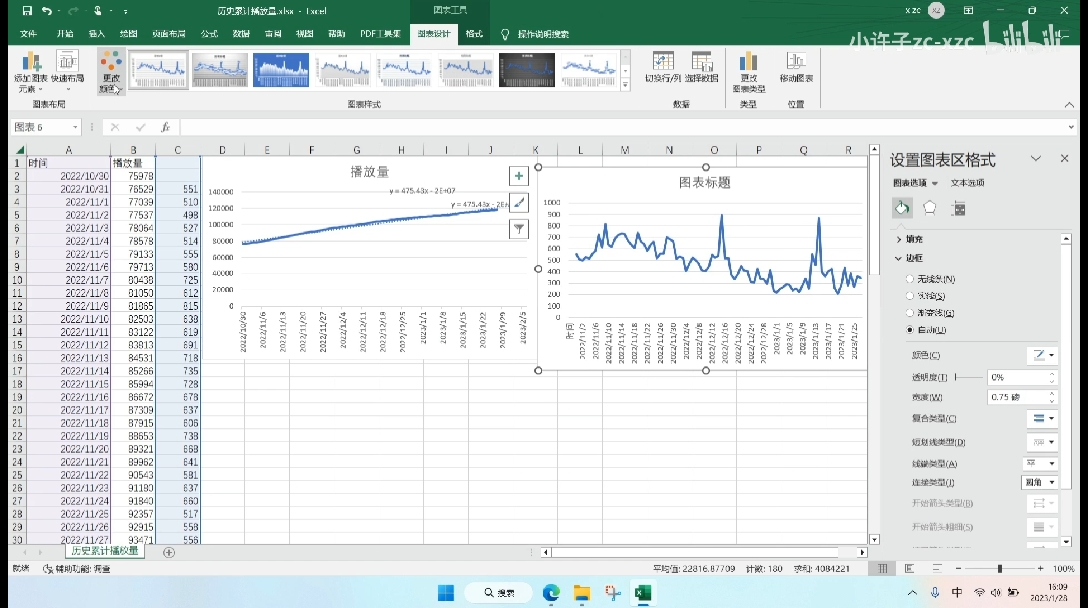This screenshot has width=1088, height=608.
Task: Open the Name Box dropdown arrow
Action: pyautogui.click(x=75, y=127)
